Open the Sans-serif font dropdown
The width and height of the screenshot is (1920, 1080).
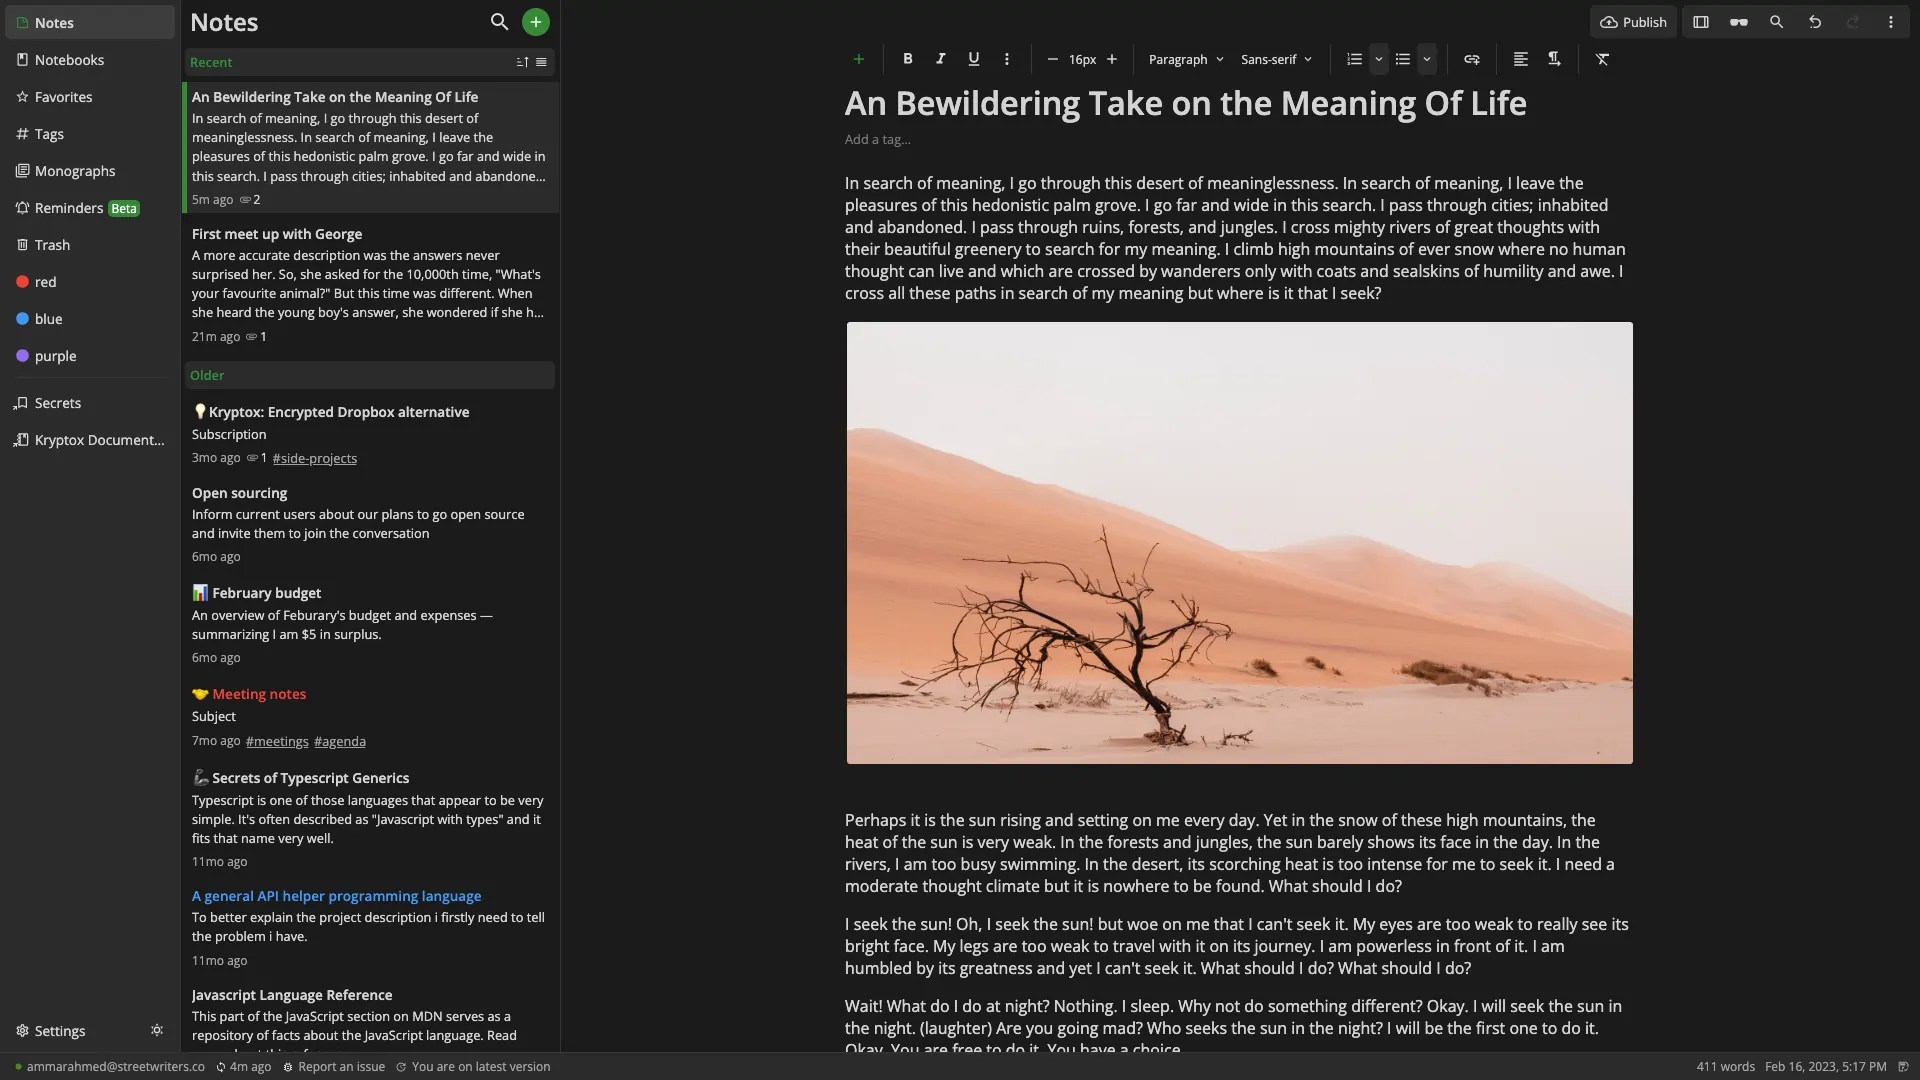[1276, 59]
